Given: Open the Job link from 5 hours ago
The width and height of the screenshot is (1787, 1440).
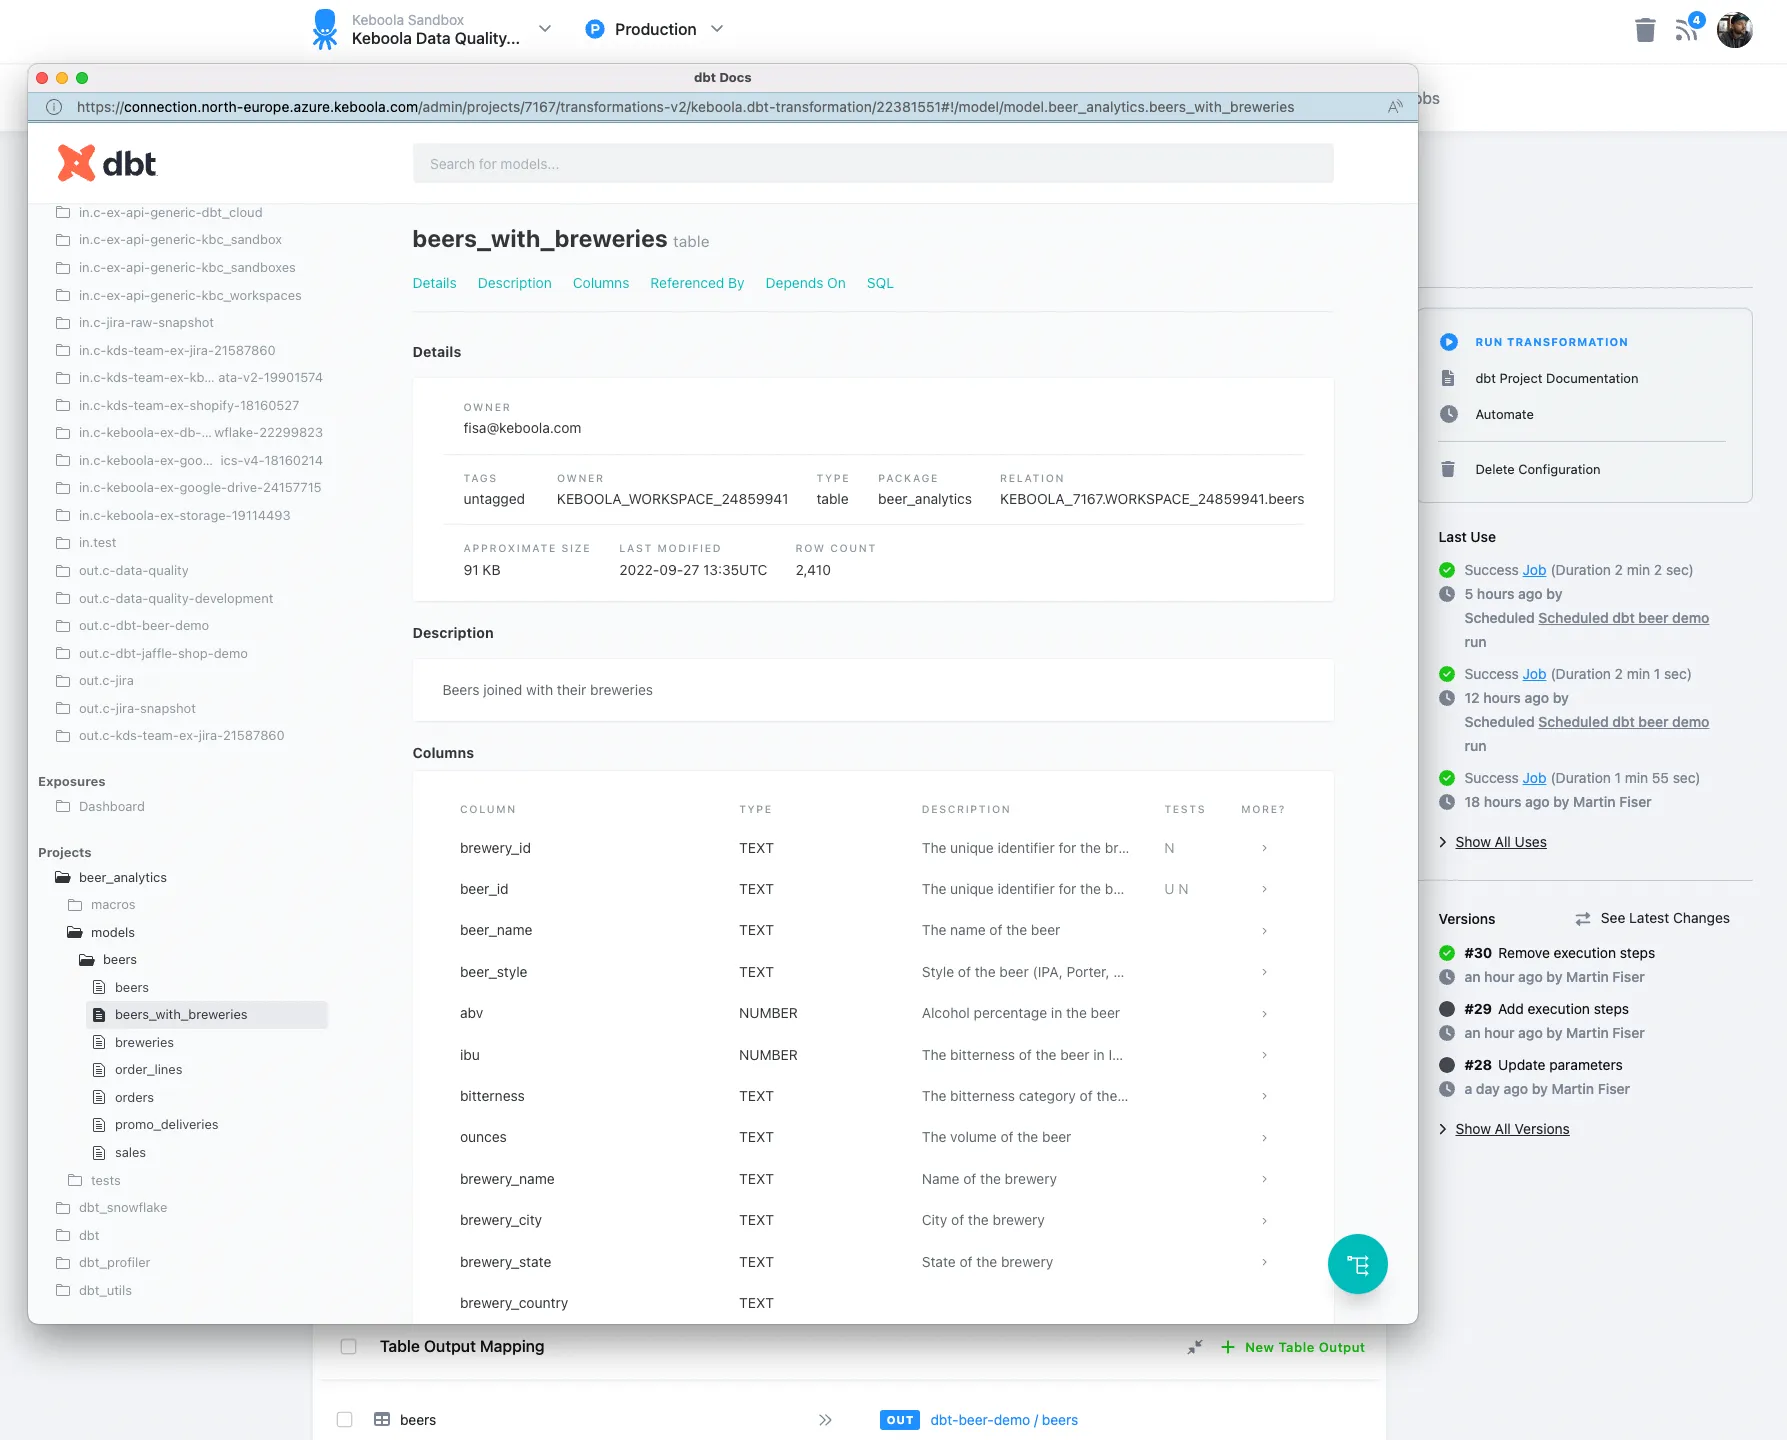Looking at the screenshot, I should pyautogui.click(x=1534, y=570).
